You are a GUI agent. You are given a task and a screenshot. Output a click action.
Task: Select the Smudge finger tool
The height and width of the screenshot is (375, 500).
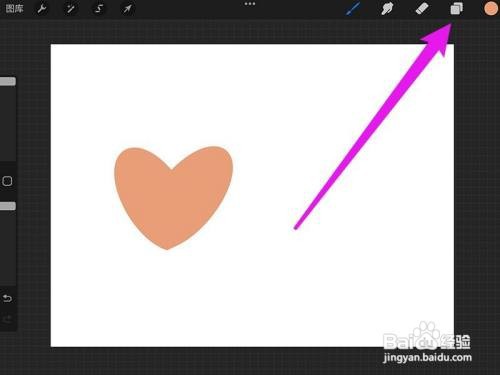click(x=387, y=9)
